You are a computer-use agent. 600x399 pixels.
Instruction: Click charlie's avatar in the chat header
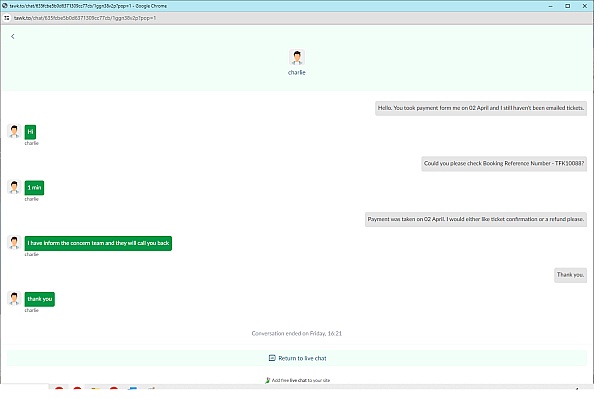click(x=297, y=58)
